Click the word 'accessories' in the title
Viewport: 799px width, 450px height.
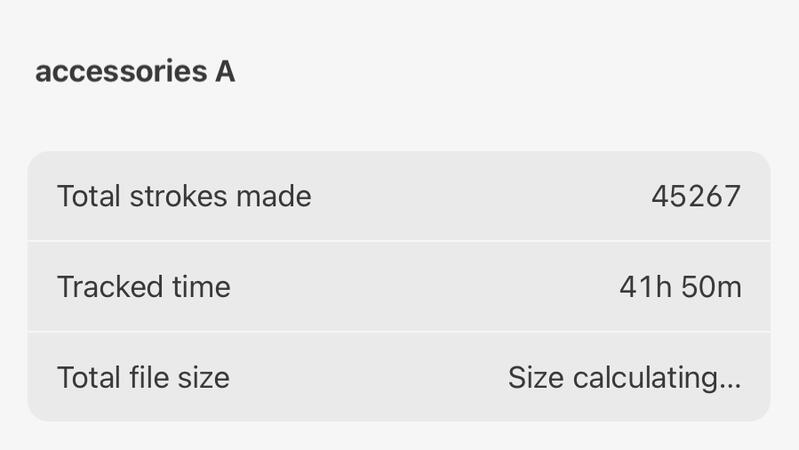pos(121,73)
